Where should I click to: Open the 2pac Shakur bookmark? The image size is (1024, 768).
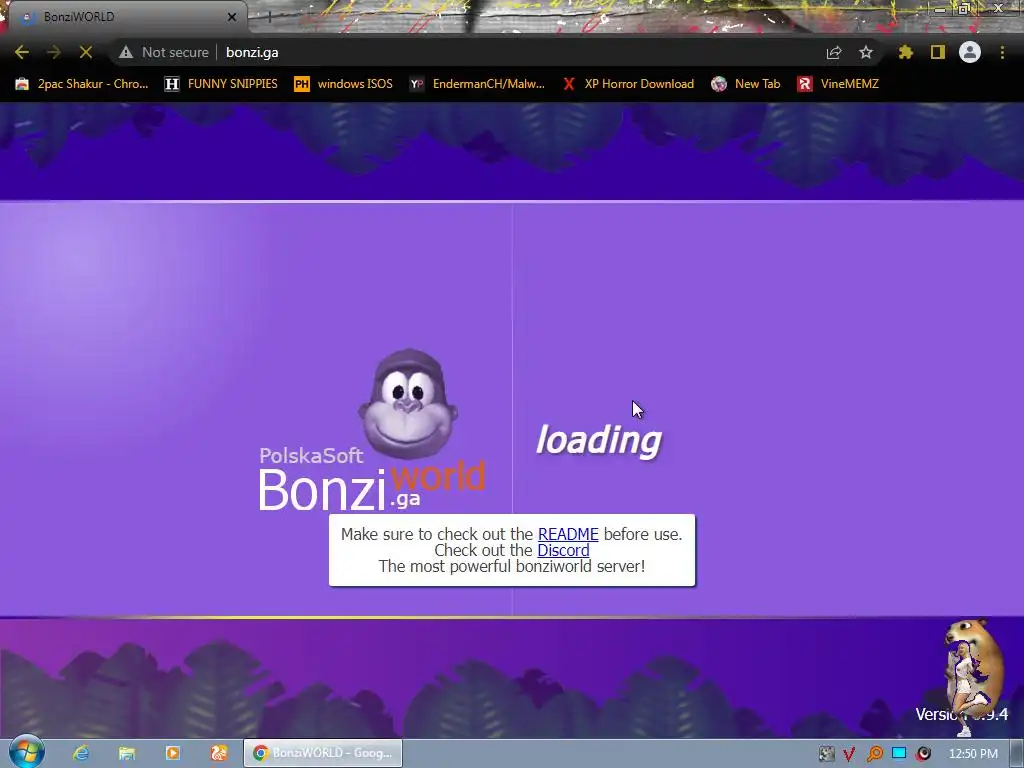[82, 84]
